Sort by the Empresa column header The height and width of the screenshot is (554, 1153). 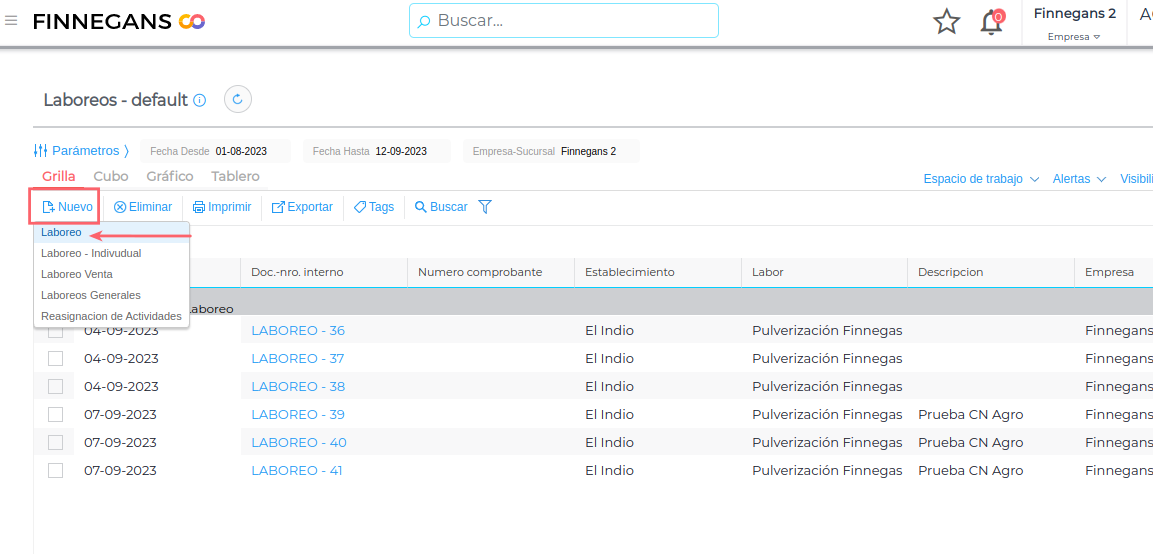(1113, 272)
